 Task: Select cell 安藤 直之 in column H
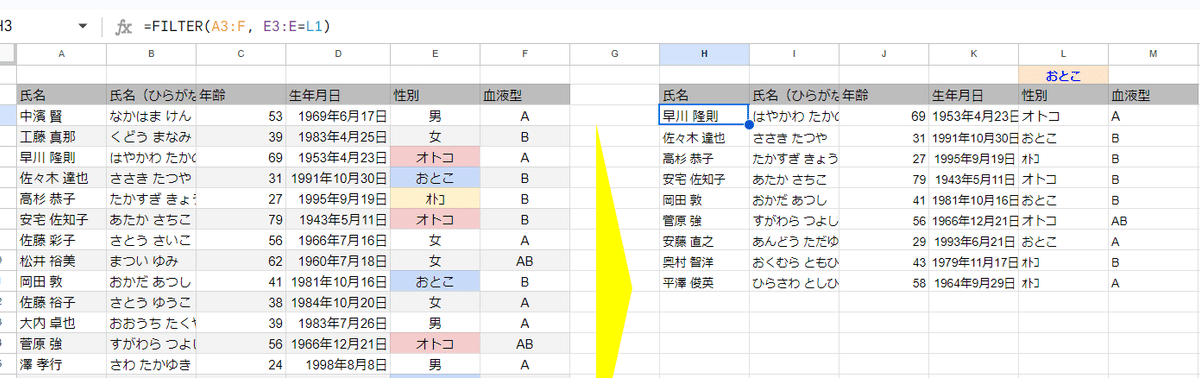[x=704, y=241]
